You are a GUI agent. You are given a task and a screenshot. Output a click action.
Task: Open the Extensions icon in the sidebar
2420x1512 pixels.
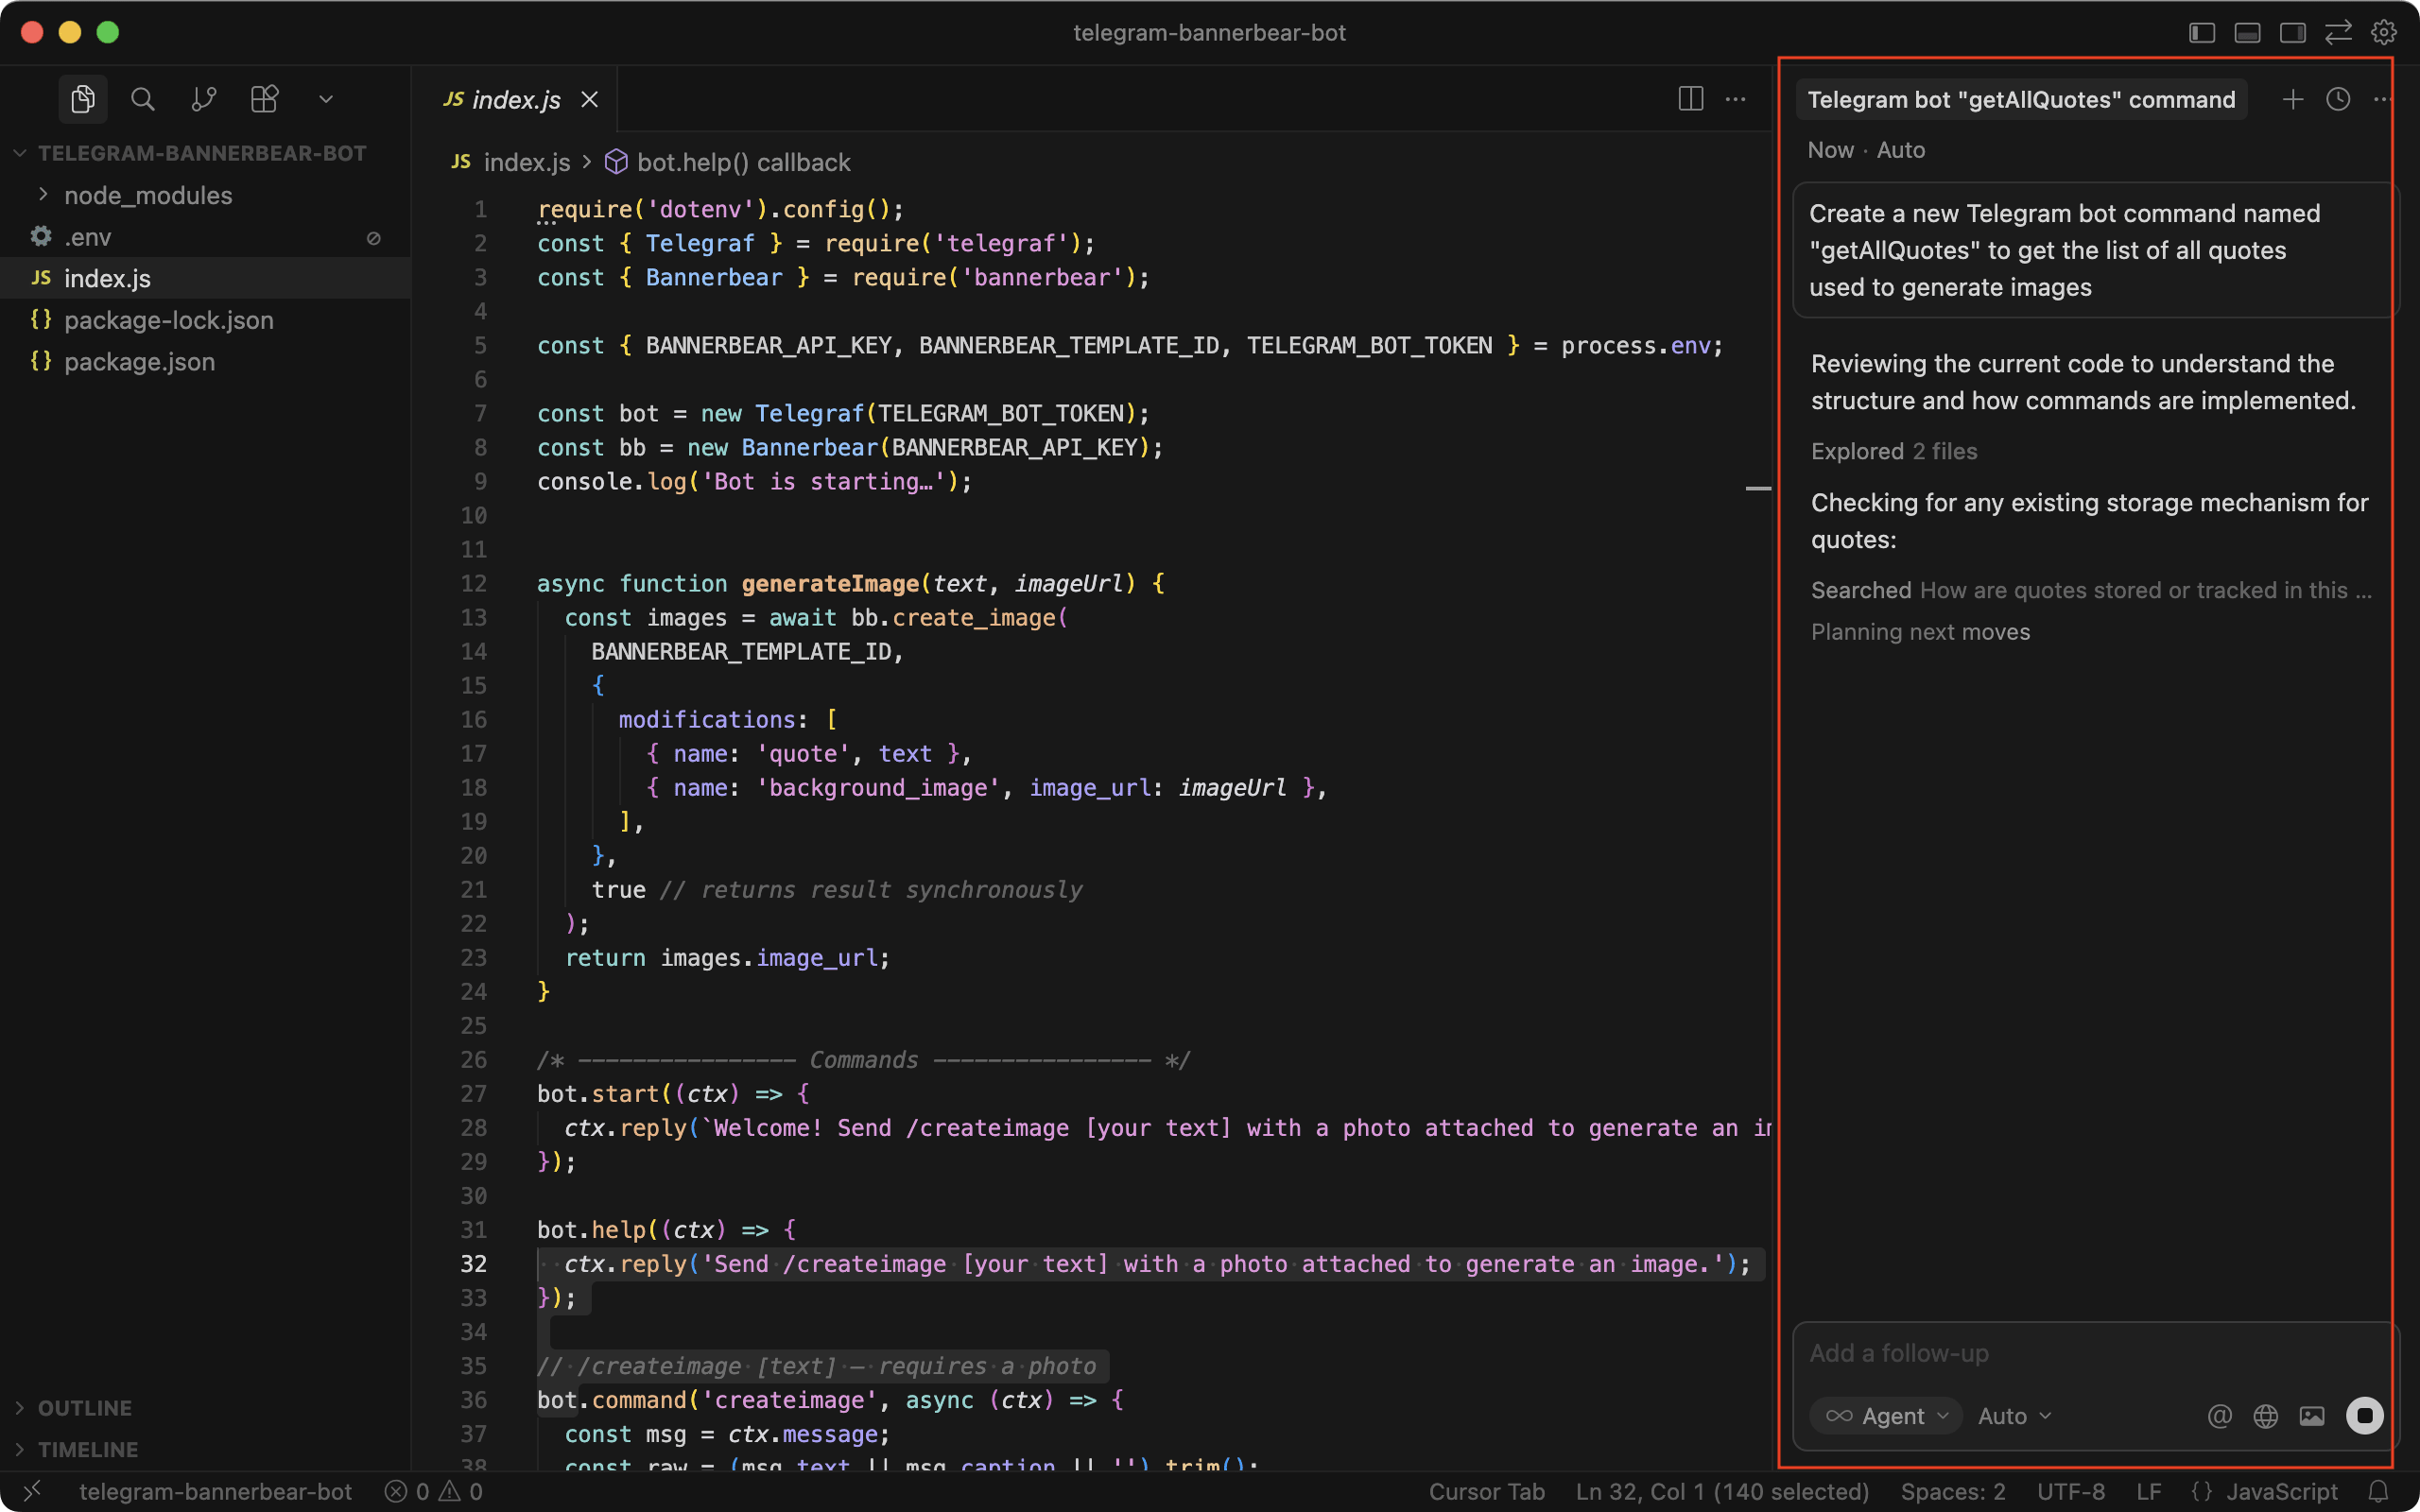(x=264, y=99)
